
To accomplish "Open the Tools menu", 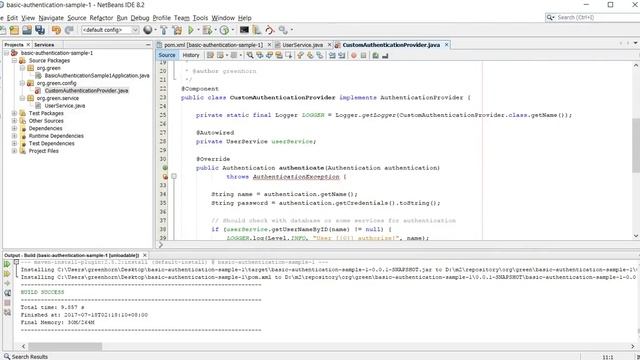I will 200,18.
